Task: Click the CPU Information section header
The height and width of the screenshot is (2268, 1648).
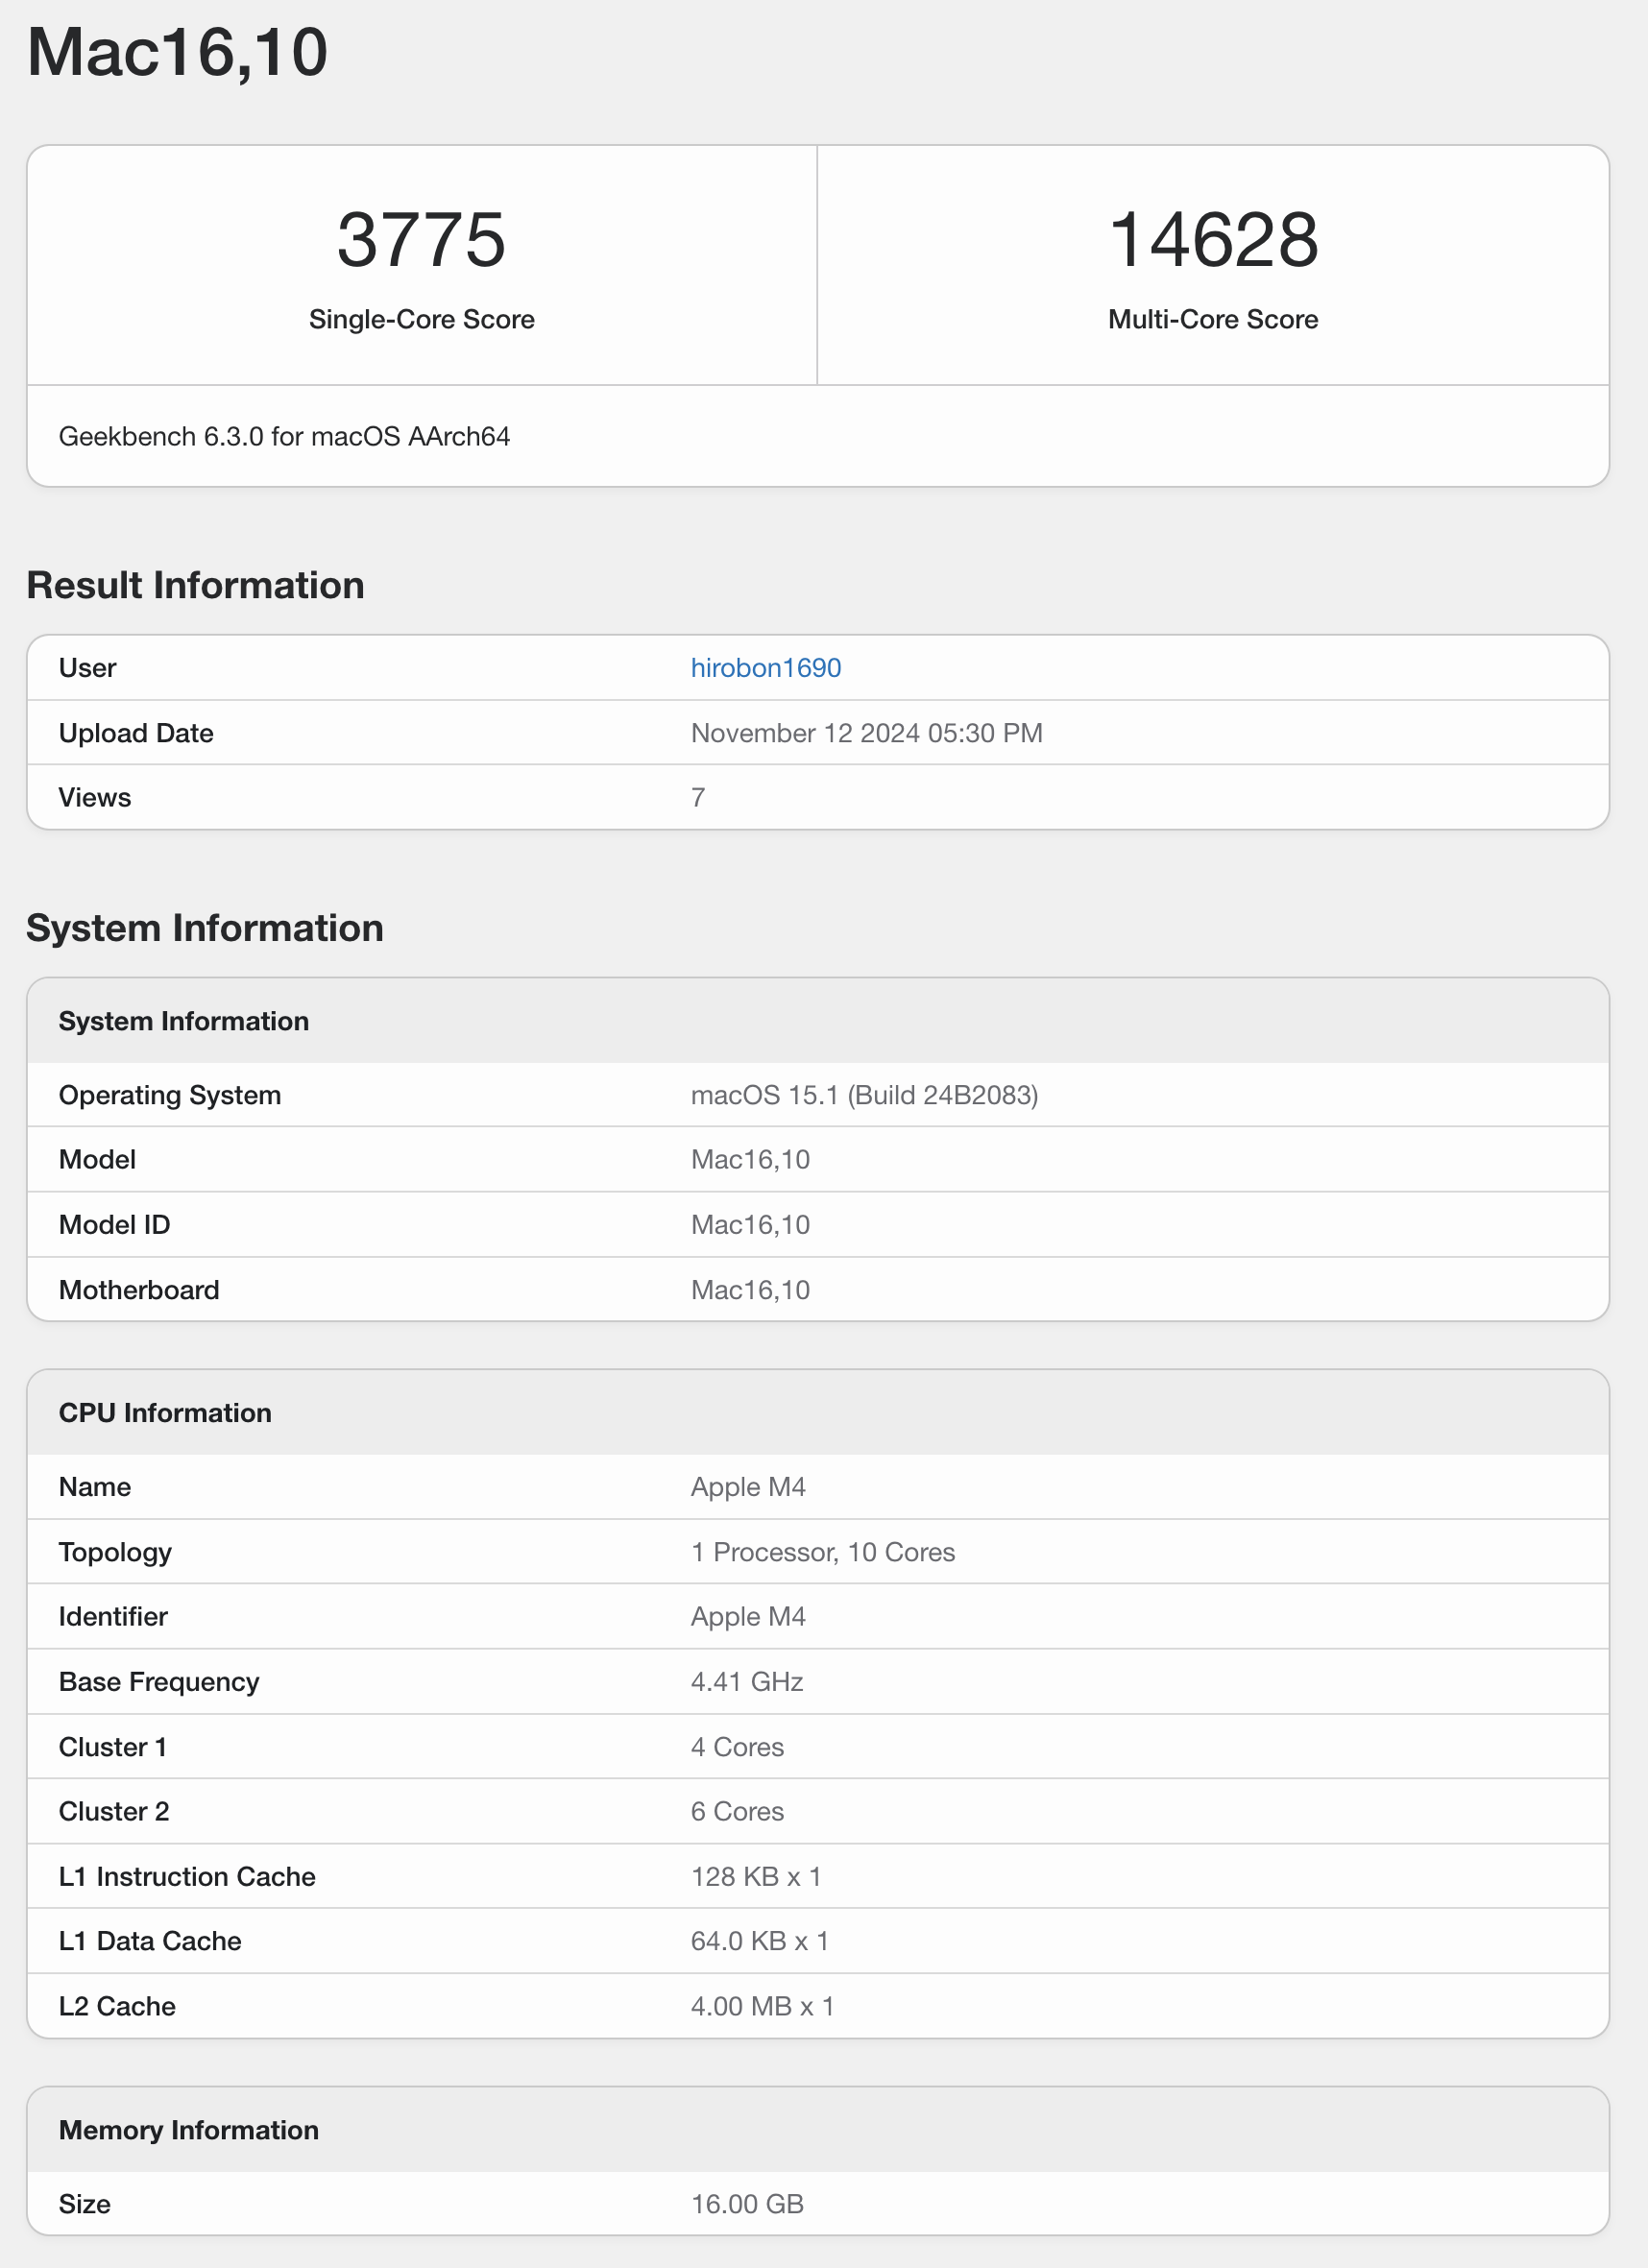Action: pos(165,1412)
